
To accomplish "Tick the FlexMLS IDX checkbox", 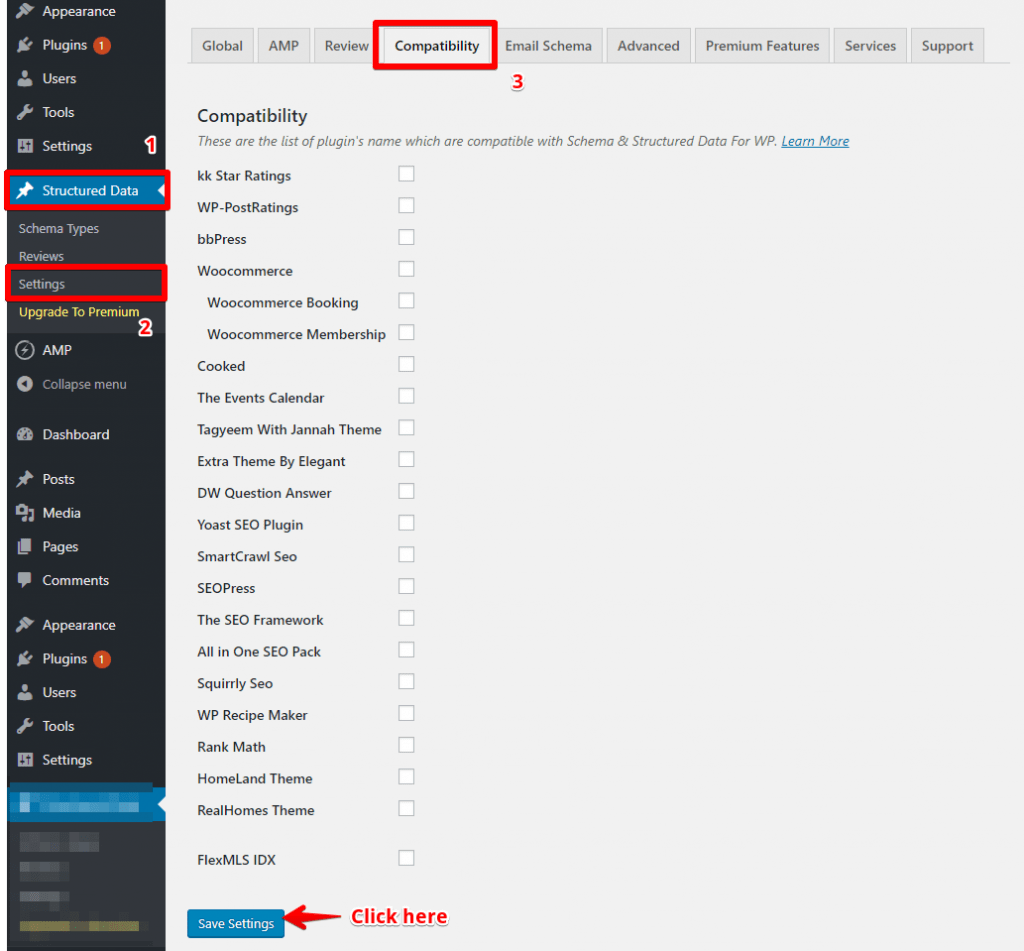I will tap(406, 858).
